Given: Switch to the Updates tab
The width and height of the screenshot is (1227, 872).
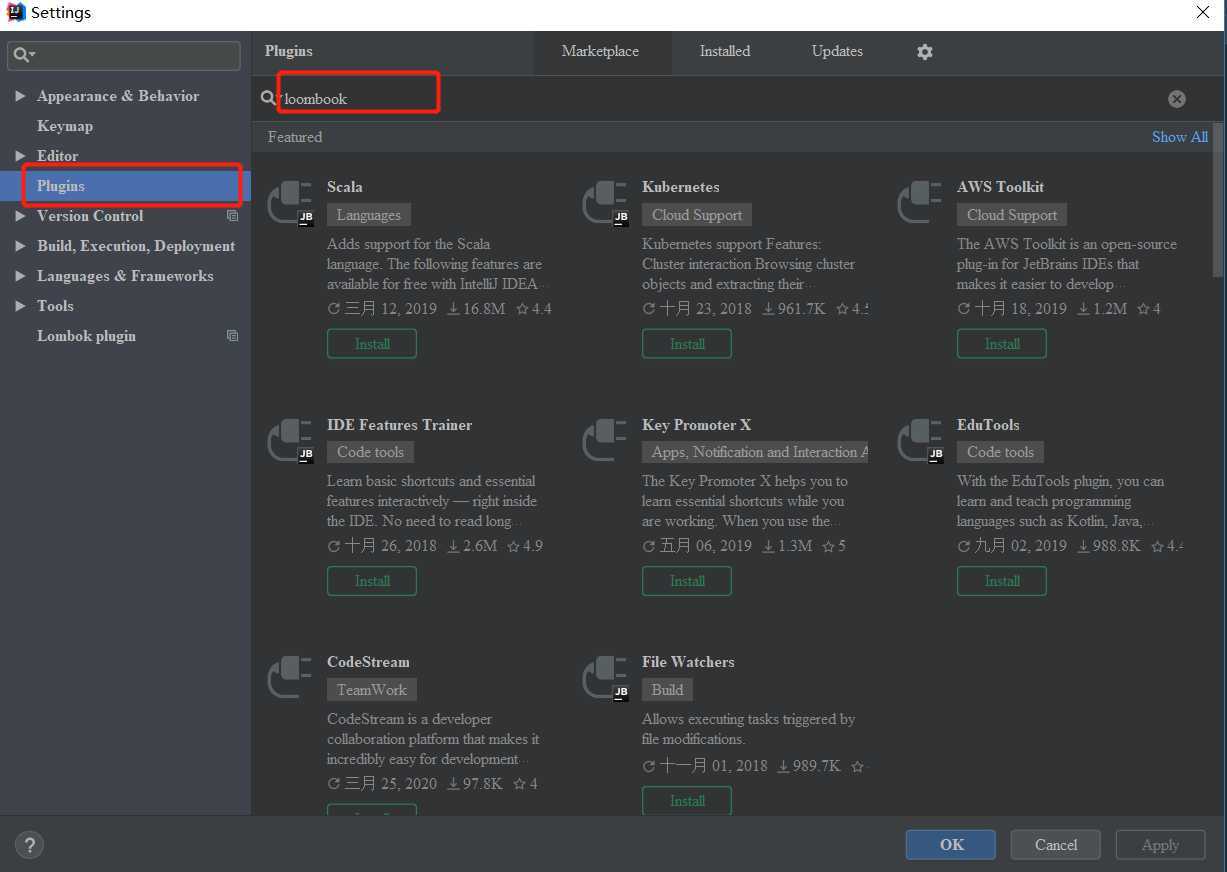Looking at the screenshot, I should 837,52.
